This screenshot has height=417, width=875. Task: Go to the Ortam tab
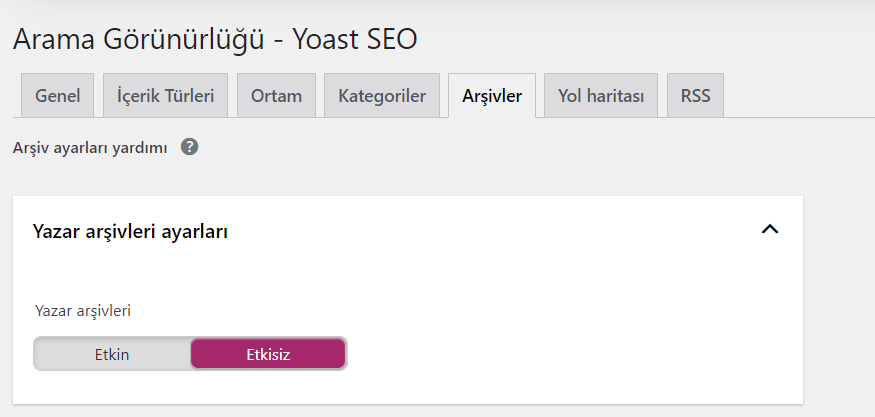276,95
